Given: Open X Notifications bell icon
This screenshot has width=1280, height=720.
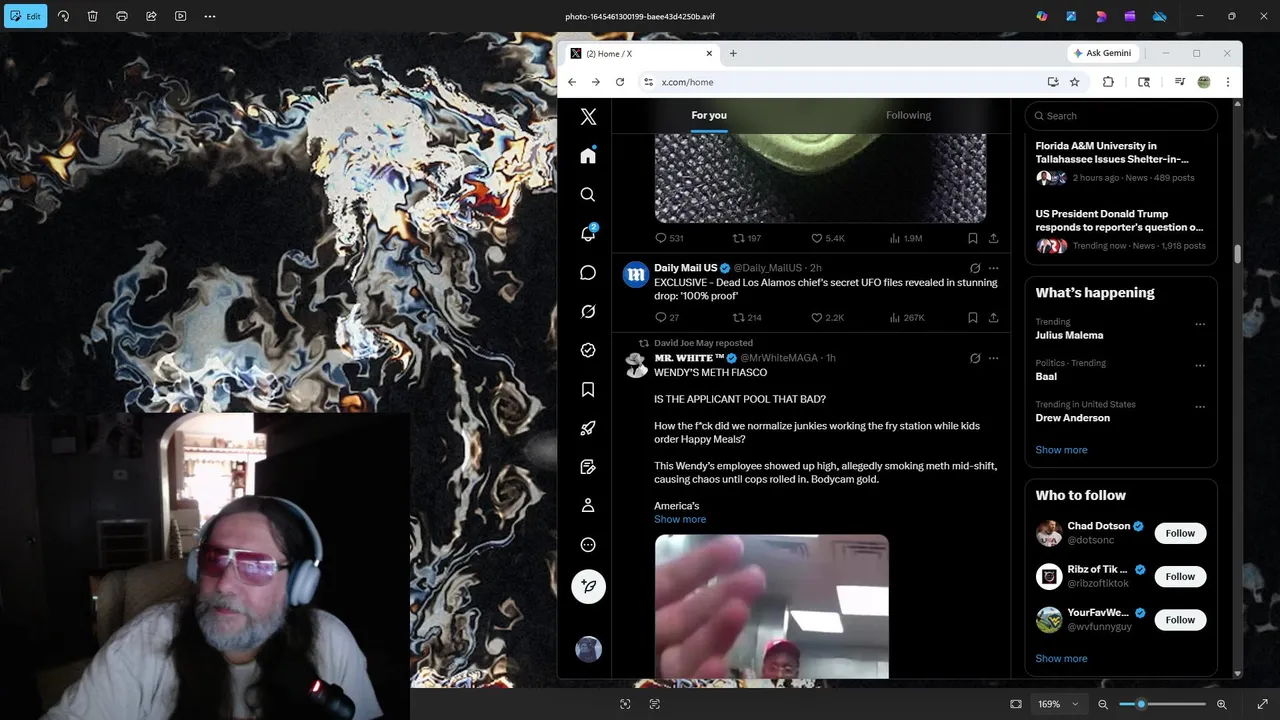Looking at the screenshot, I should click(588, 234).
